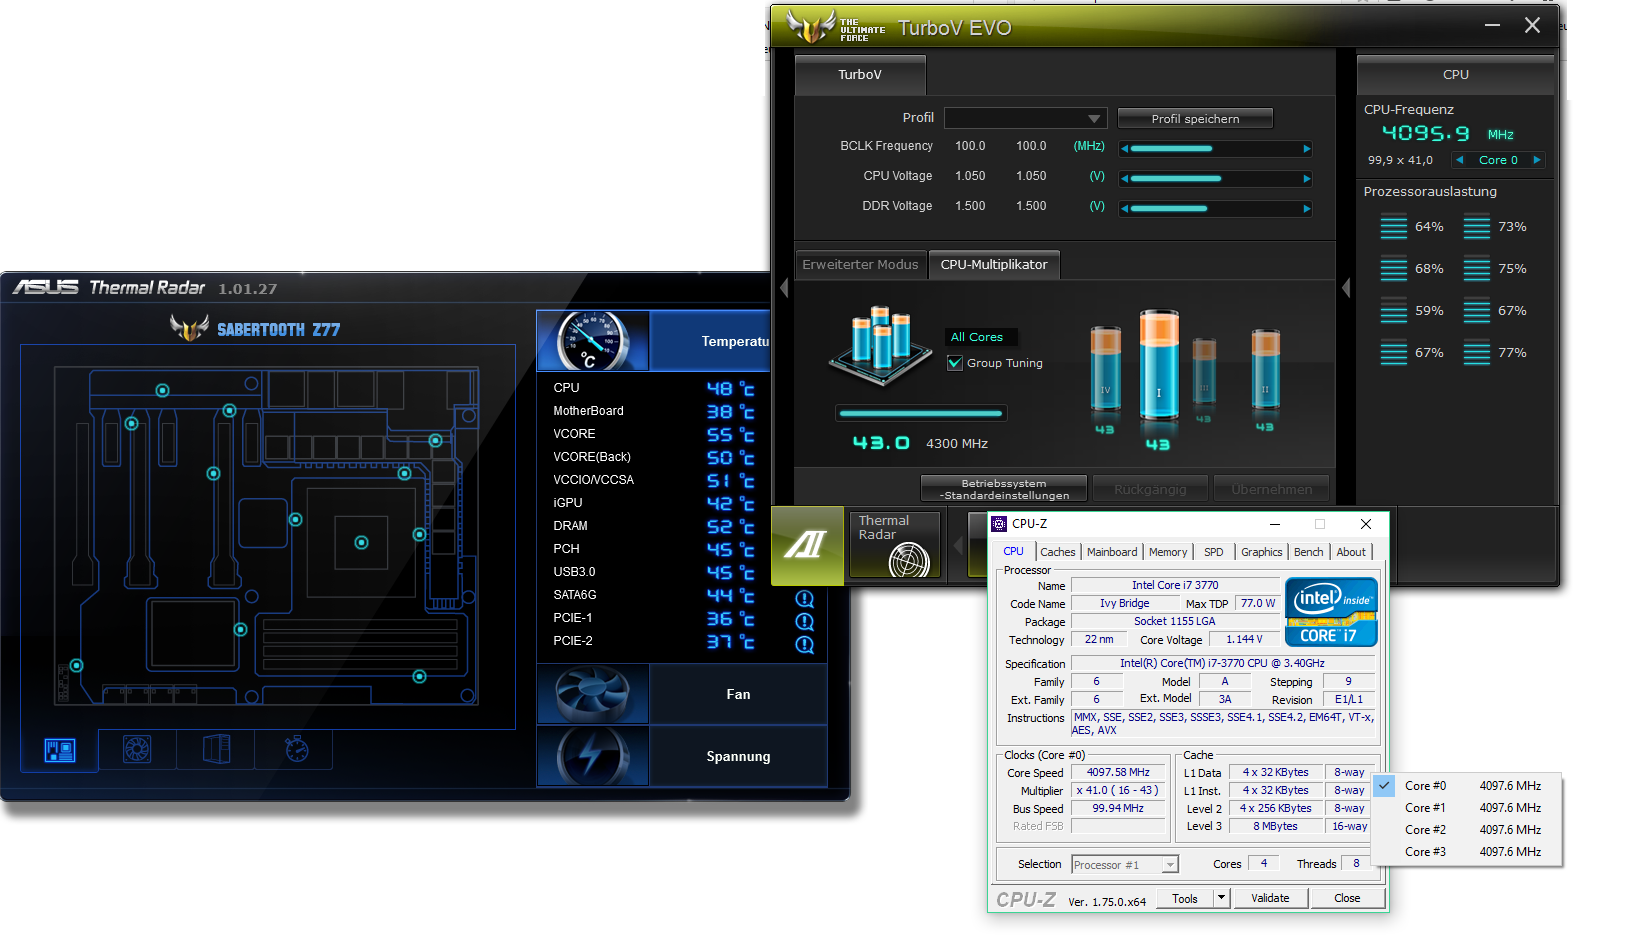Click the info icon next to PCIE-2
The width and height of the screenshot is (1632, 950).
point(805,645)
